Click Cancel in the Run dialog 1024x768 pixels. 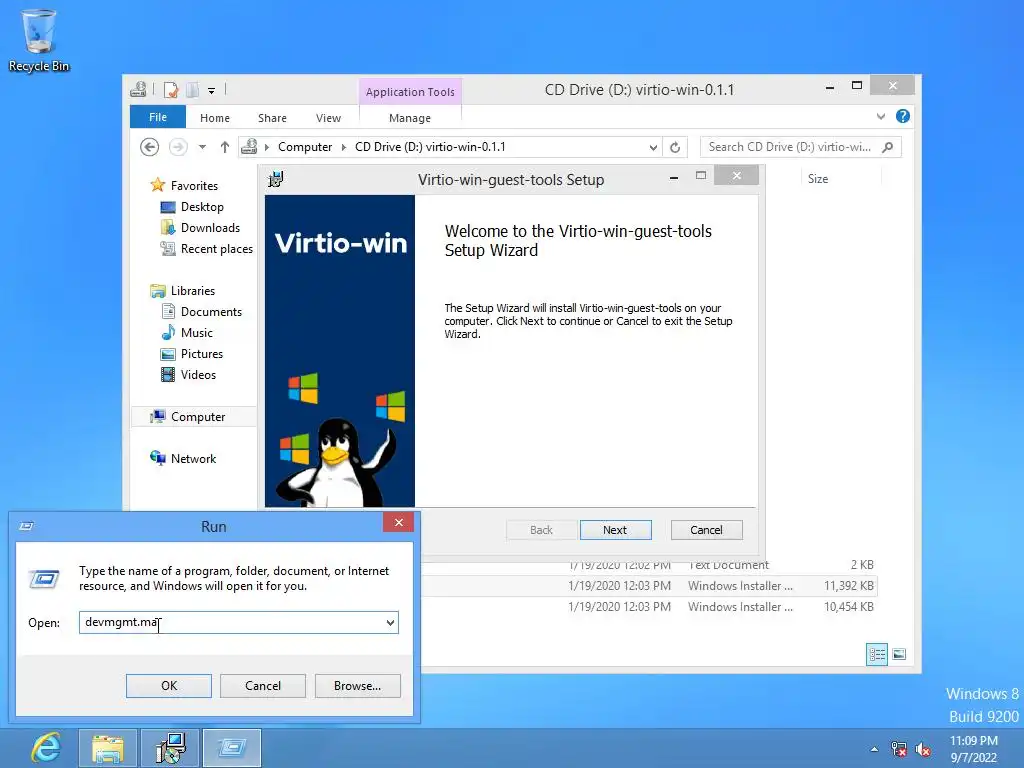[263, 686]
